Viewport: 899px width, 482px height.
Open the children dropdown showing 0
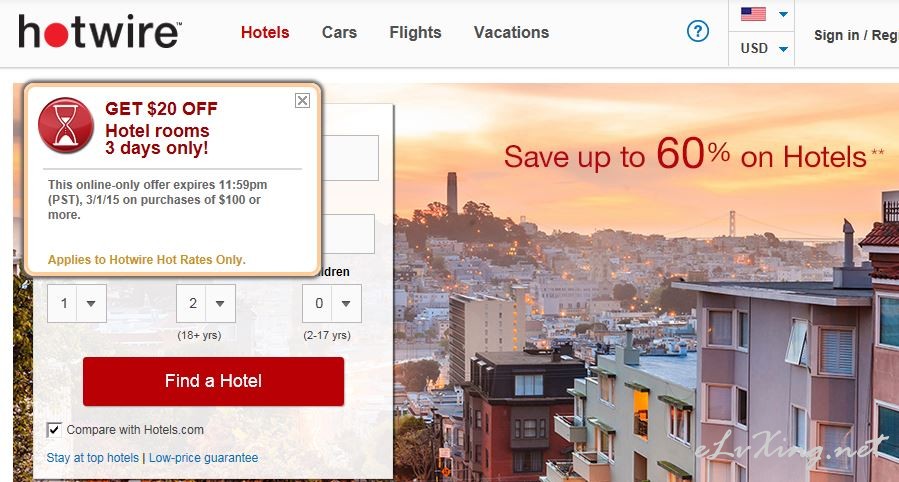coord(332,303)
